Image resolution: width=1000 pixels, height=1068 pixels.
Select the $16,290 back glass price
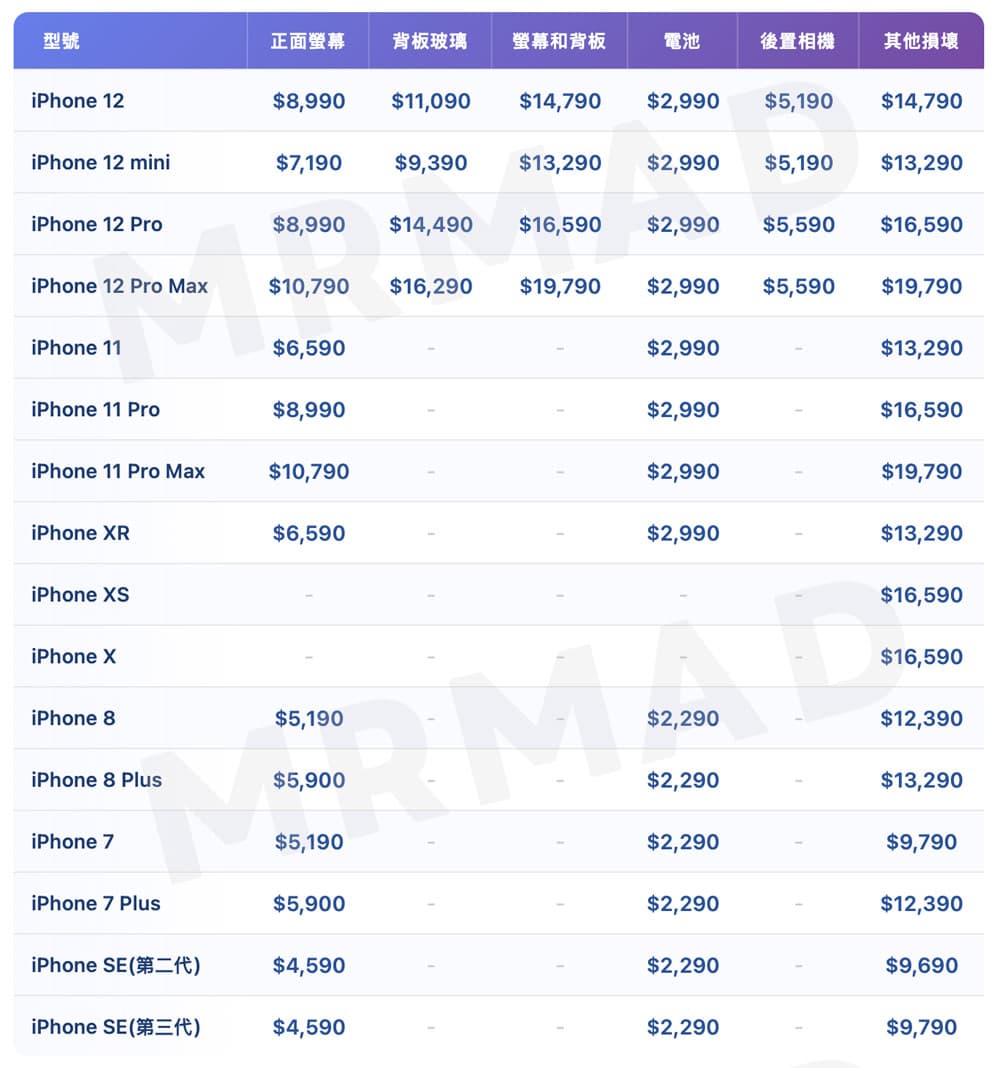pyautogui.click(x=431, y=287)
